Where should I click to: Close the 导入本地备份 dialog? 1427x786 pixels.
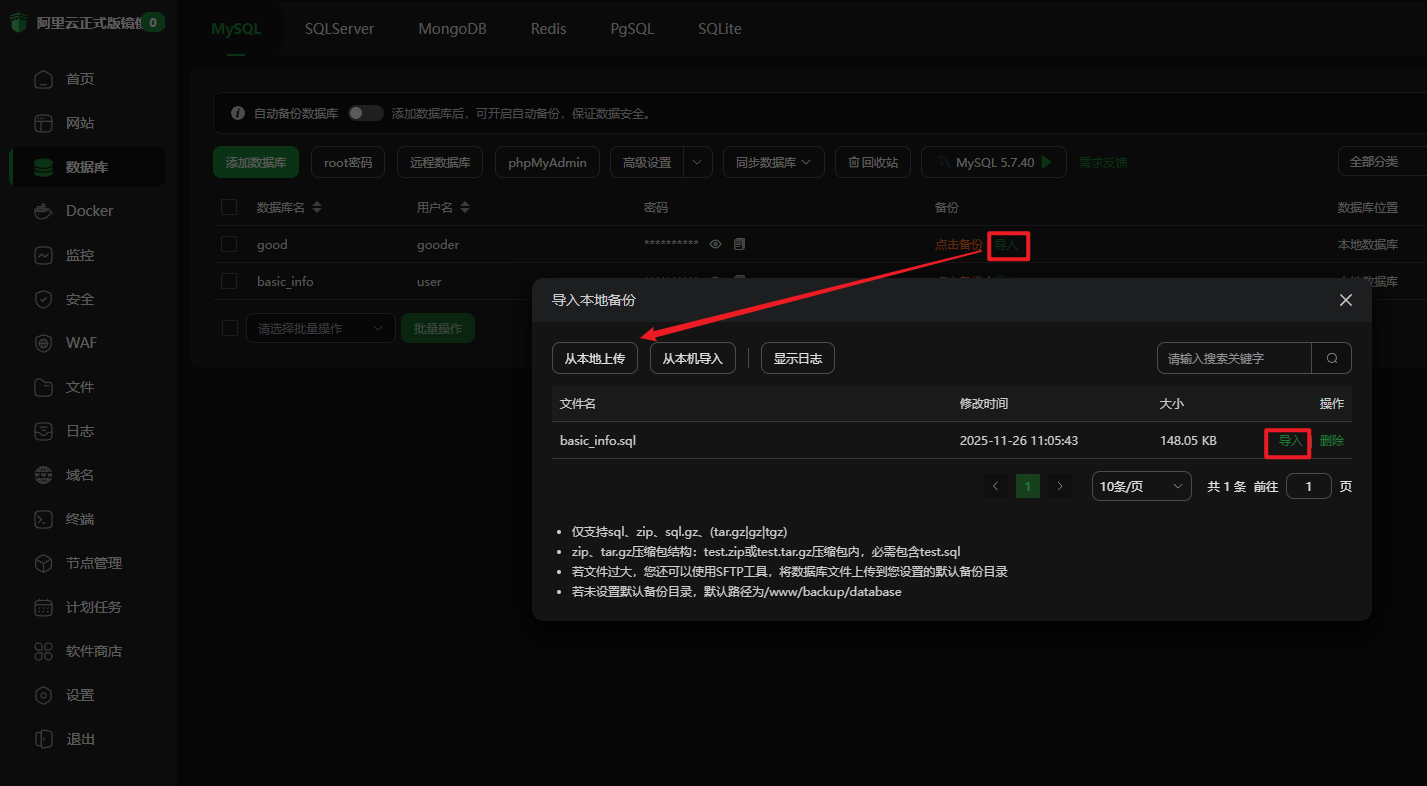pos(1345,300)
